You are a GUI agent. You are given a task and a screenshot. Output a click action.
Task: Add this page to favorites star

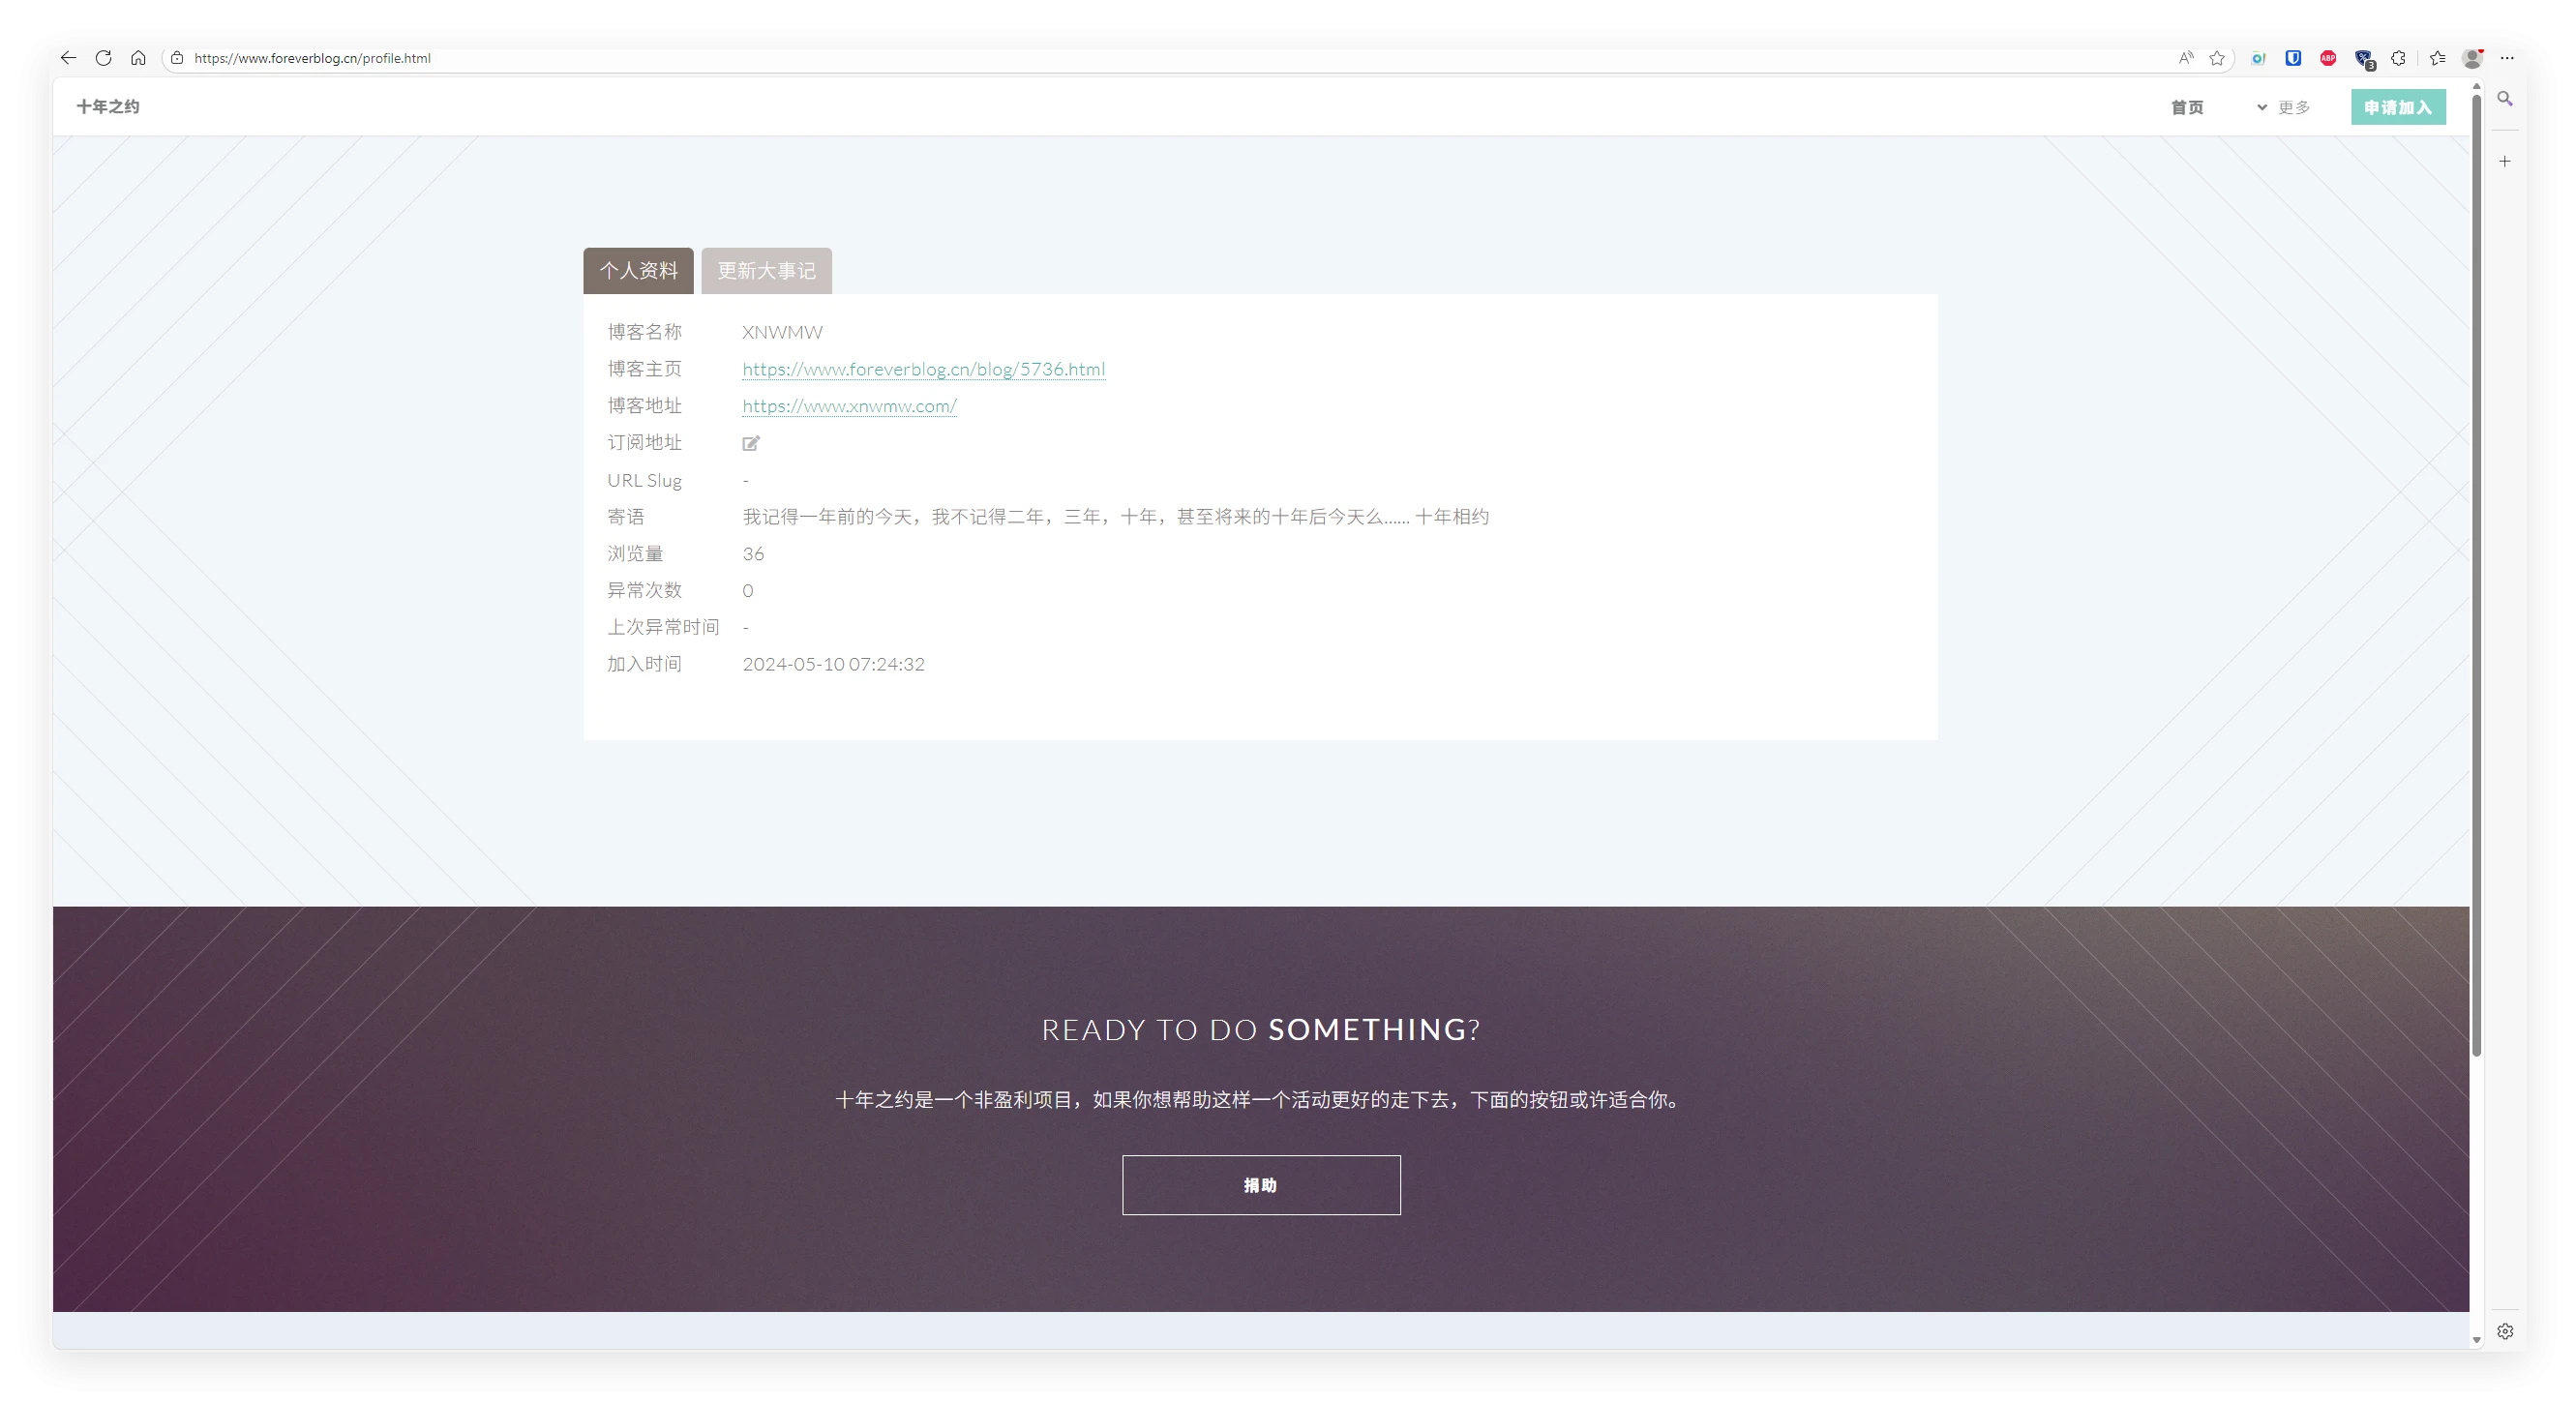[x=2217, y=58]
